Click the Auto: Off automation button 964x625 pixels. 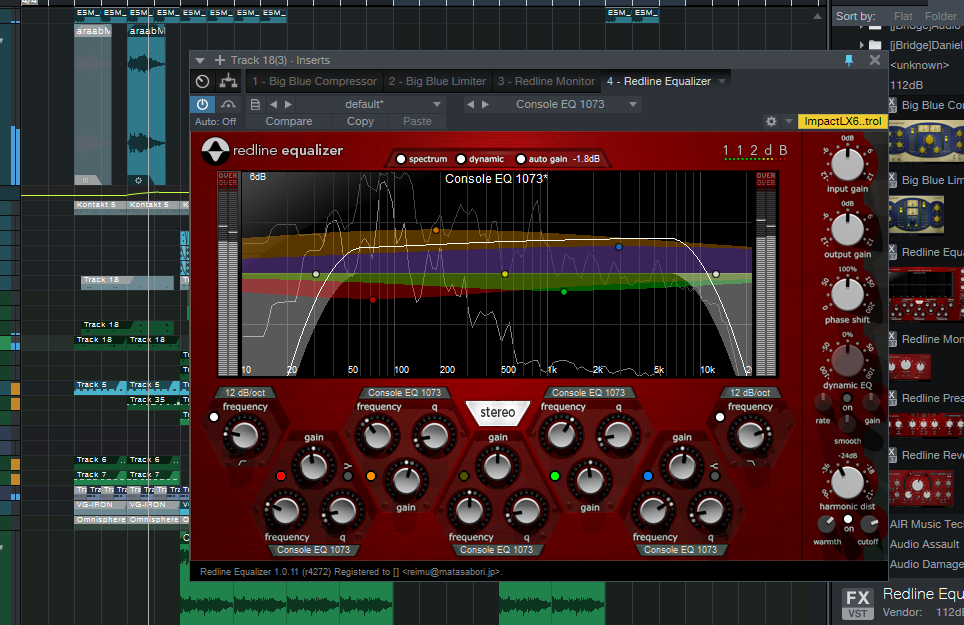(215, 122)
